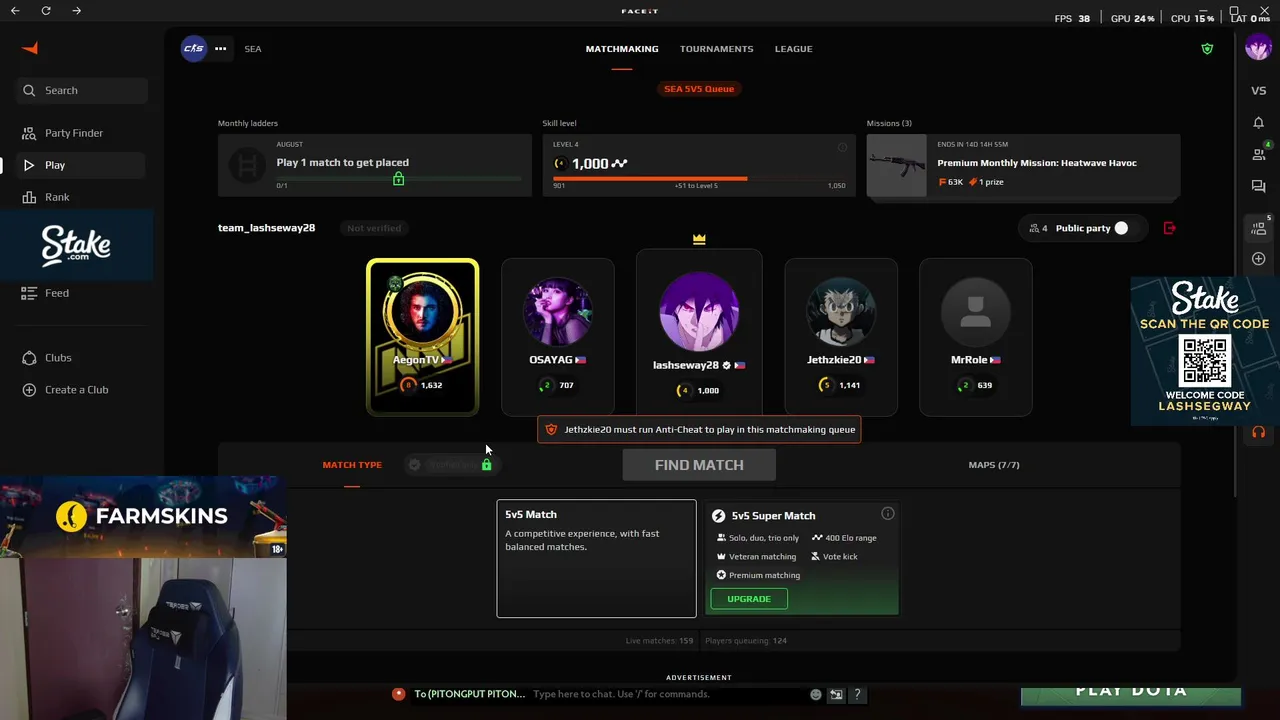Click the orange headset support icon

(x=1258, y=432)
